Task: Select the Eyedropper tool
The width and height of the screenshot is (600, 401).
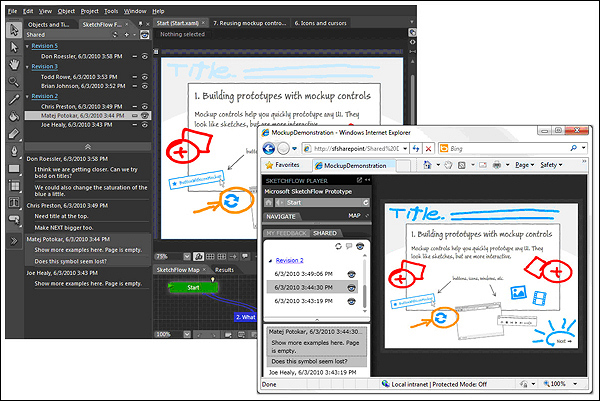Action: [x=14, y=99]
